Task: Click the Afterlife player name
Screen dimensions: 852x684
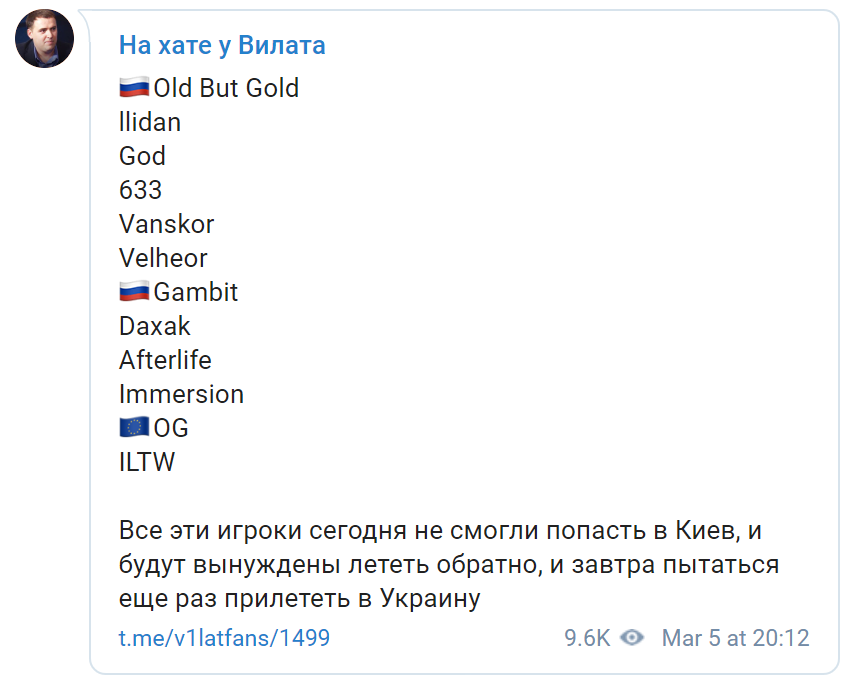Action: click(165, 360)
